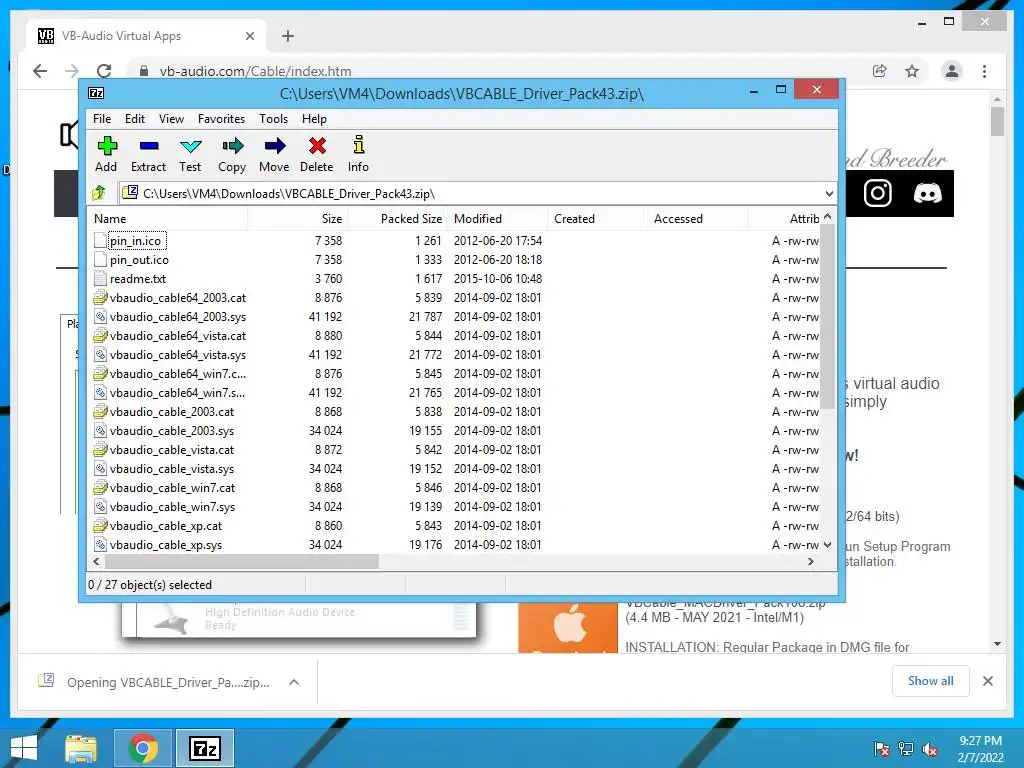Click the horizontal scroll right arrow

[x=810, y=562]
